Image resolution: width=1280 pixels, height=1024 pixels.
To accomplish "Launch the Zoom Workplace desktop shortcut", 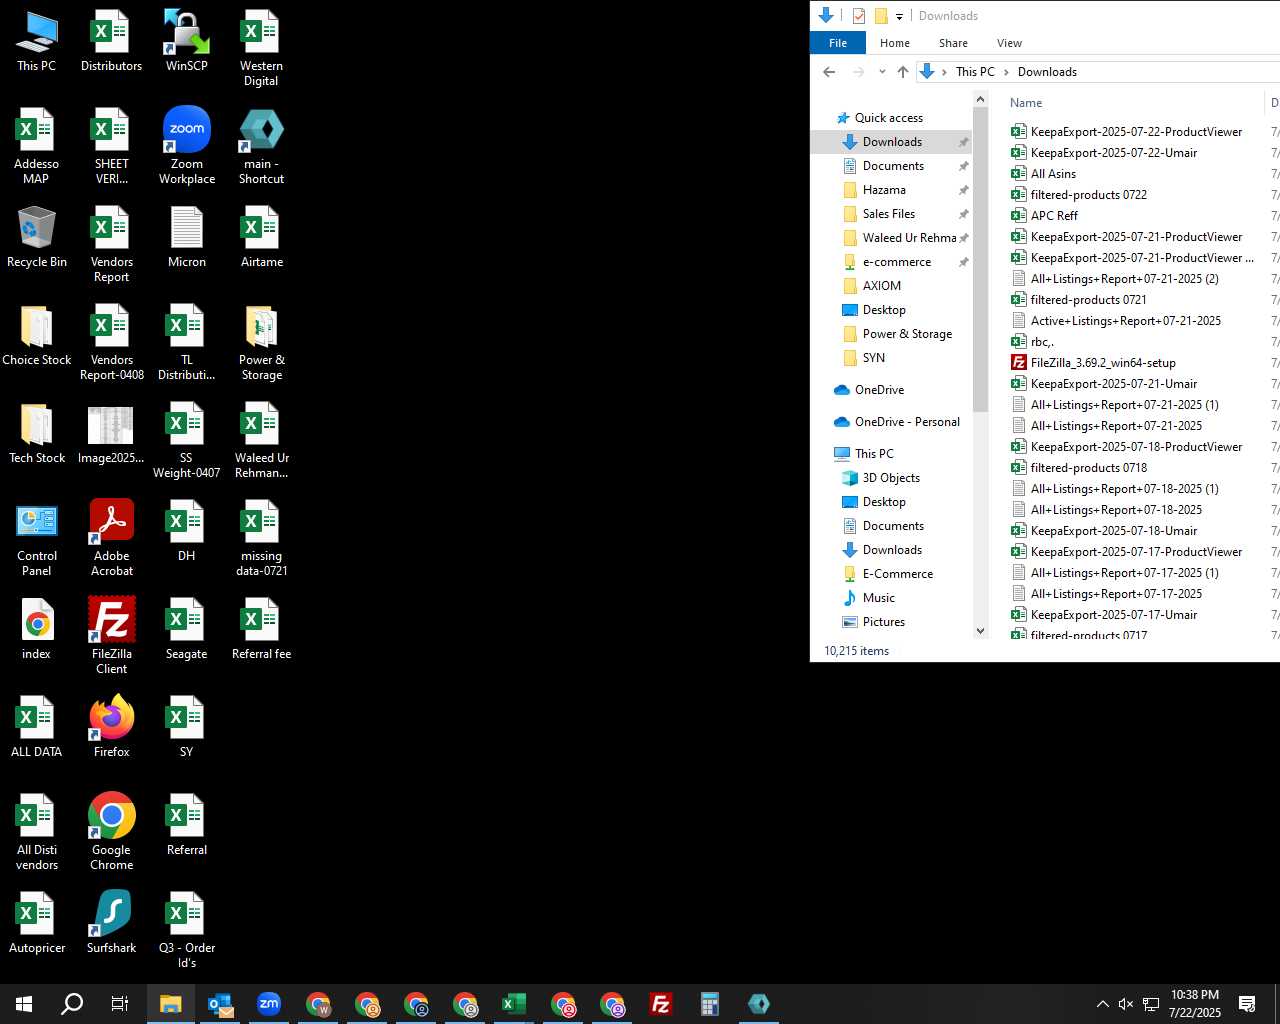I will click(186, 146).
